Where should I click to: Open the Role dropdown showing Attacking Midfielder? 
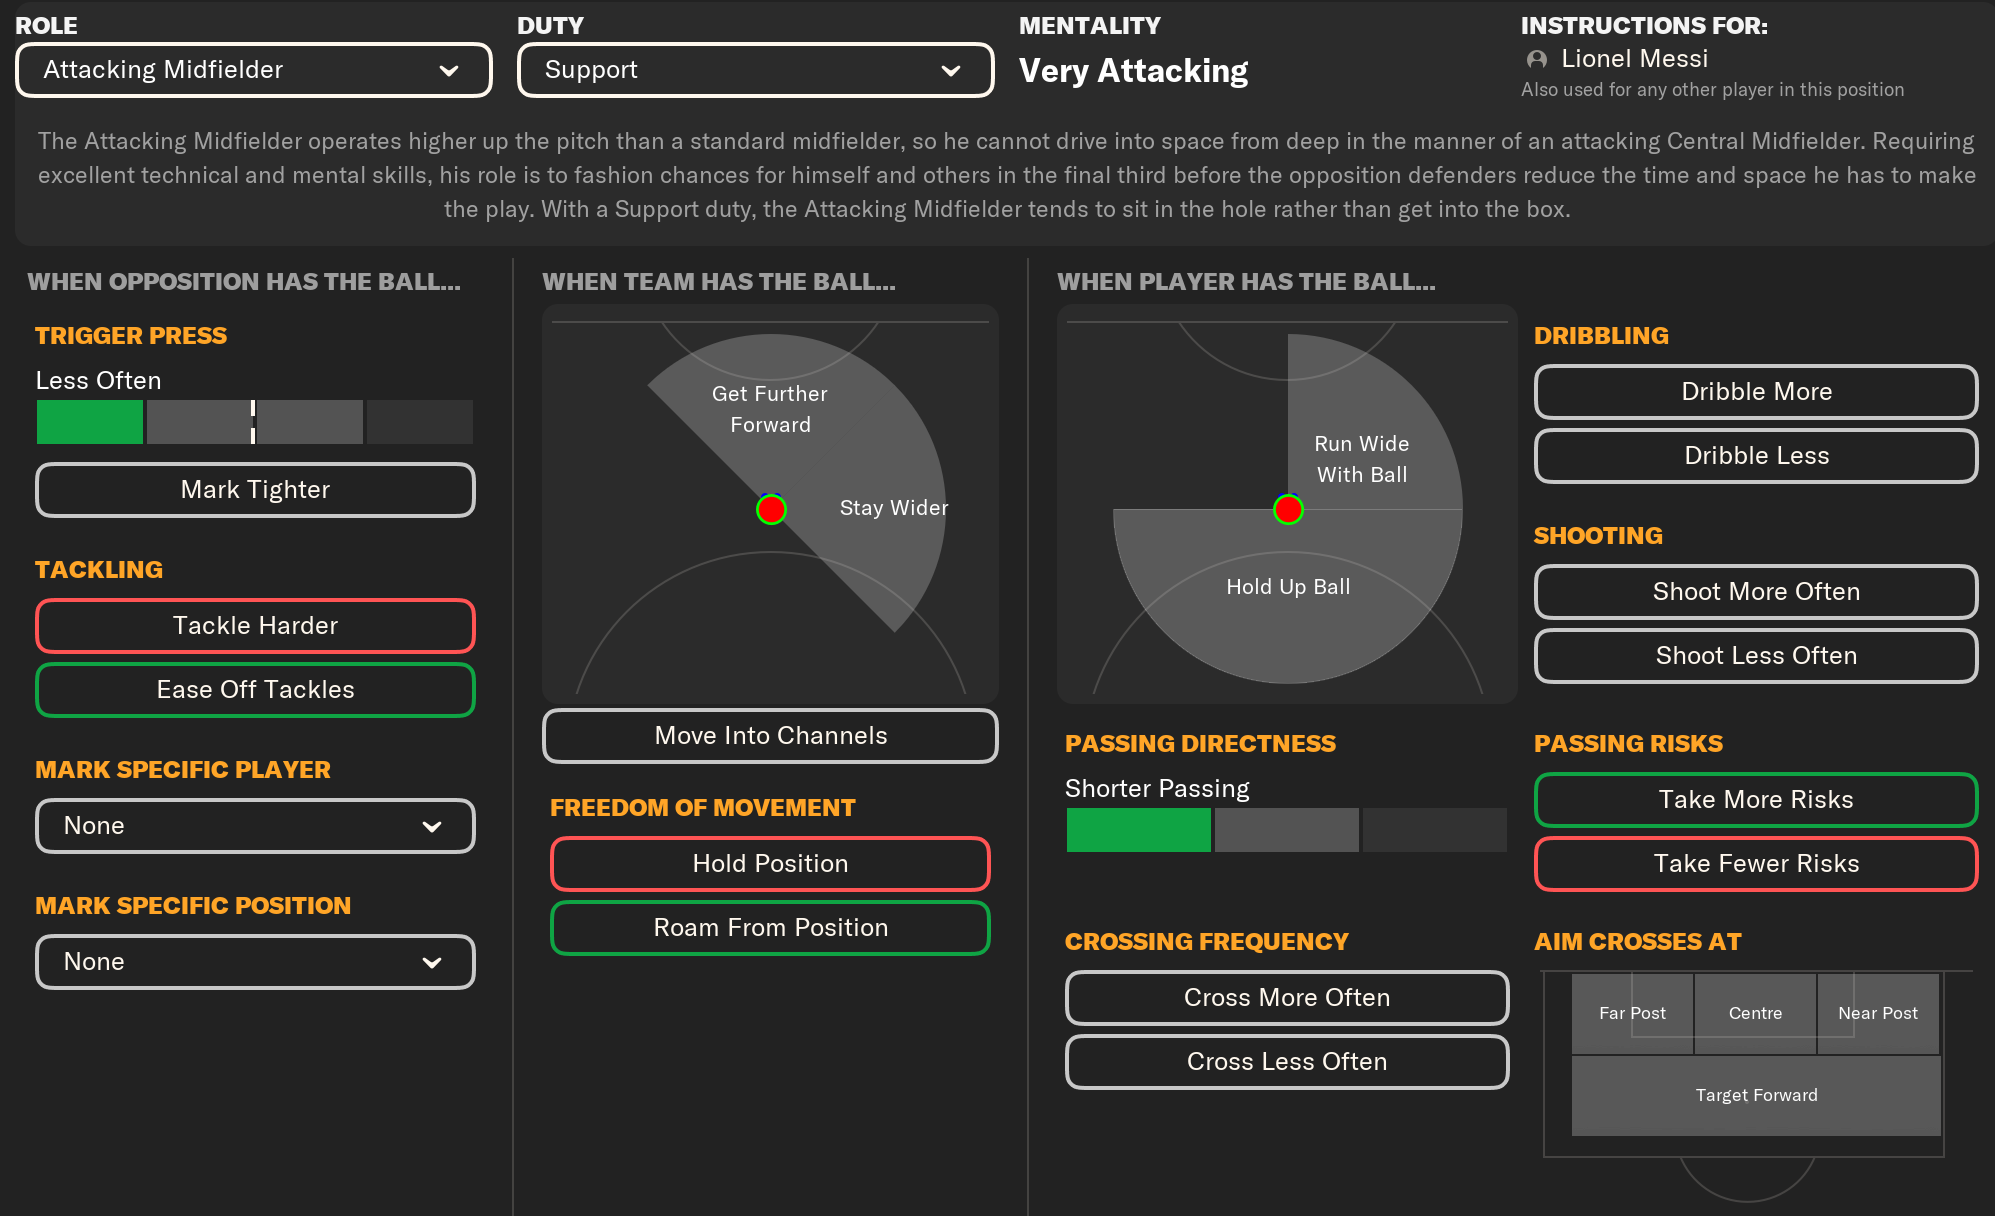(254, 70)
